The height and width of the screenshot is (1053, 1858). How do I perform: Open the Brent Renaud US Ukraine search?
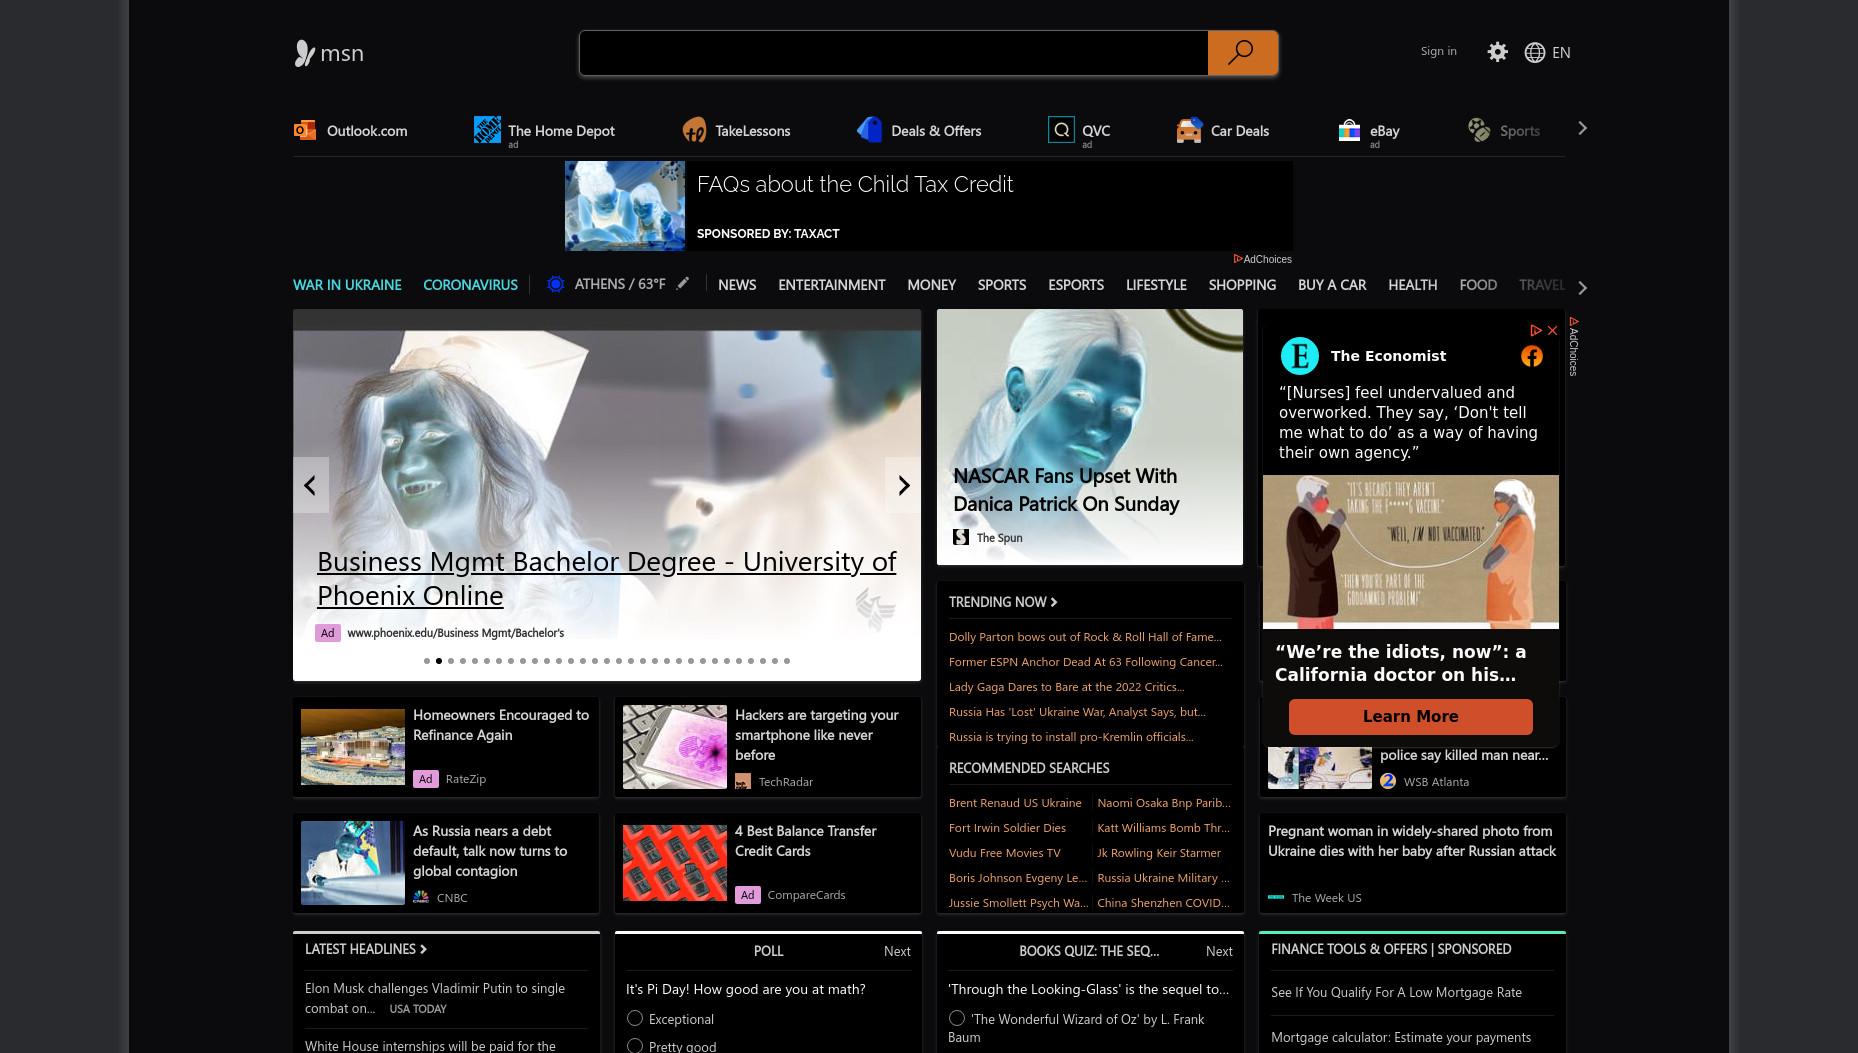point(1015,803)
